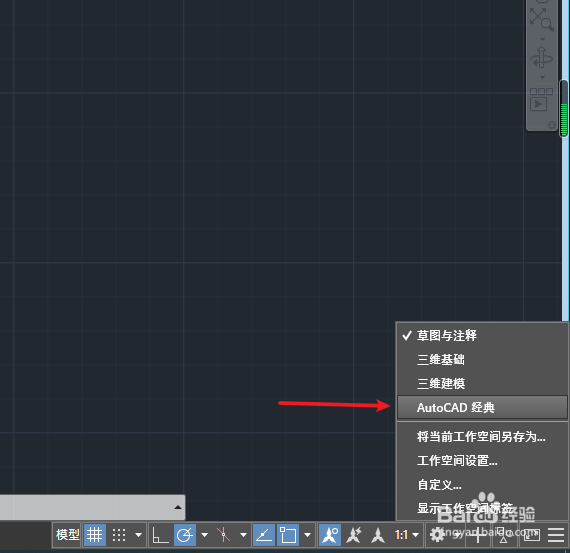The image size is (570, 553).
Task: Open 工作空间设置... entry
Action: [482, 461]
